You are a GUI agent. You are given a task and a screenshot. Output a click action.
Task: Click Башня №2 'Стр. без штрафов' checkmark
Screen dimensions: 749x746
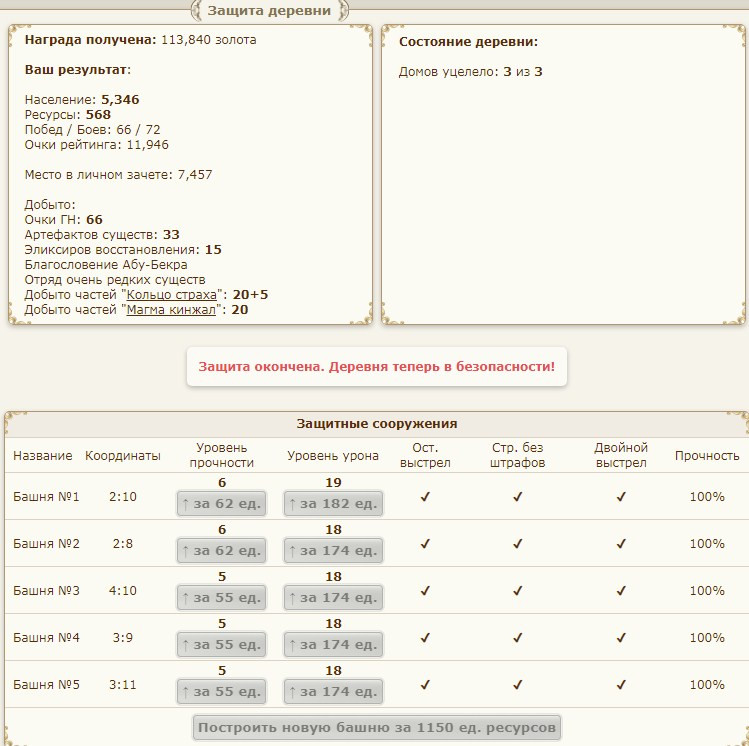[x=518, y=543]
